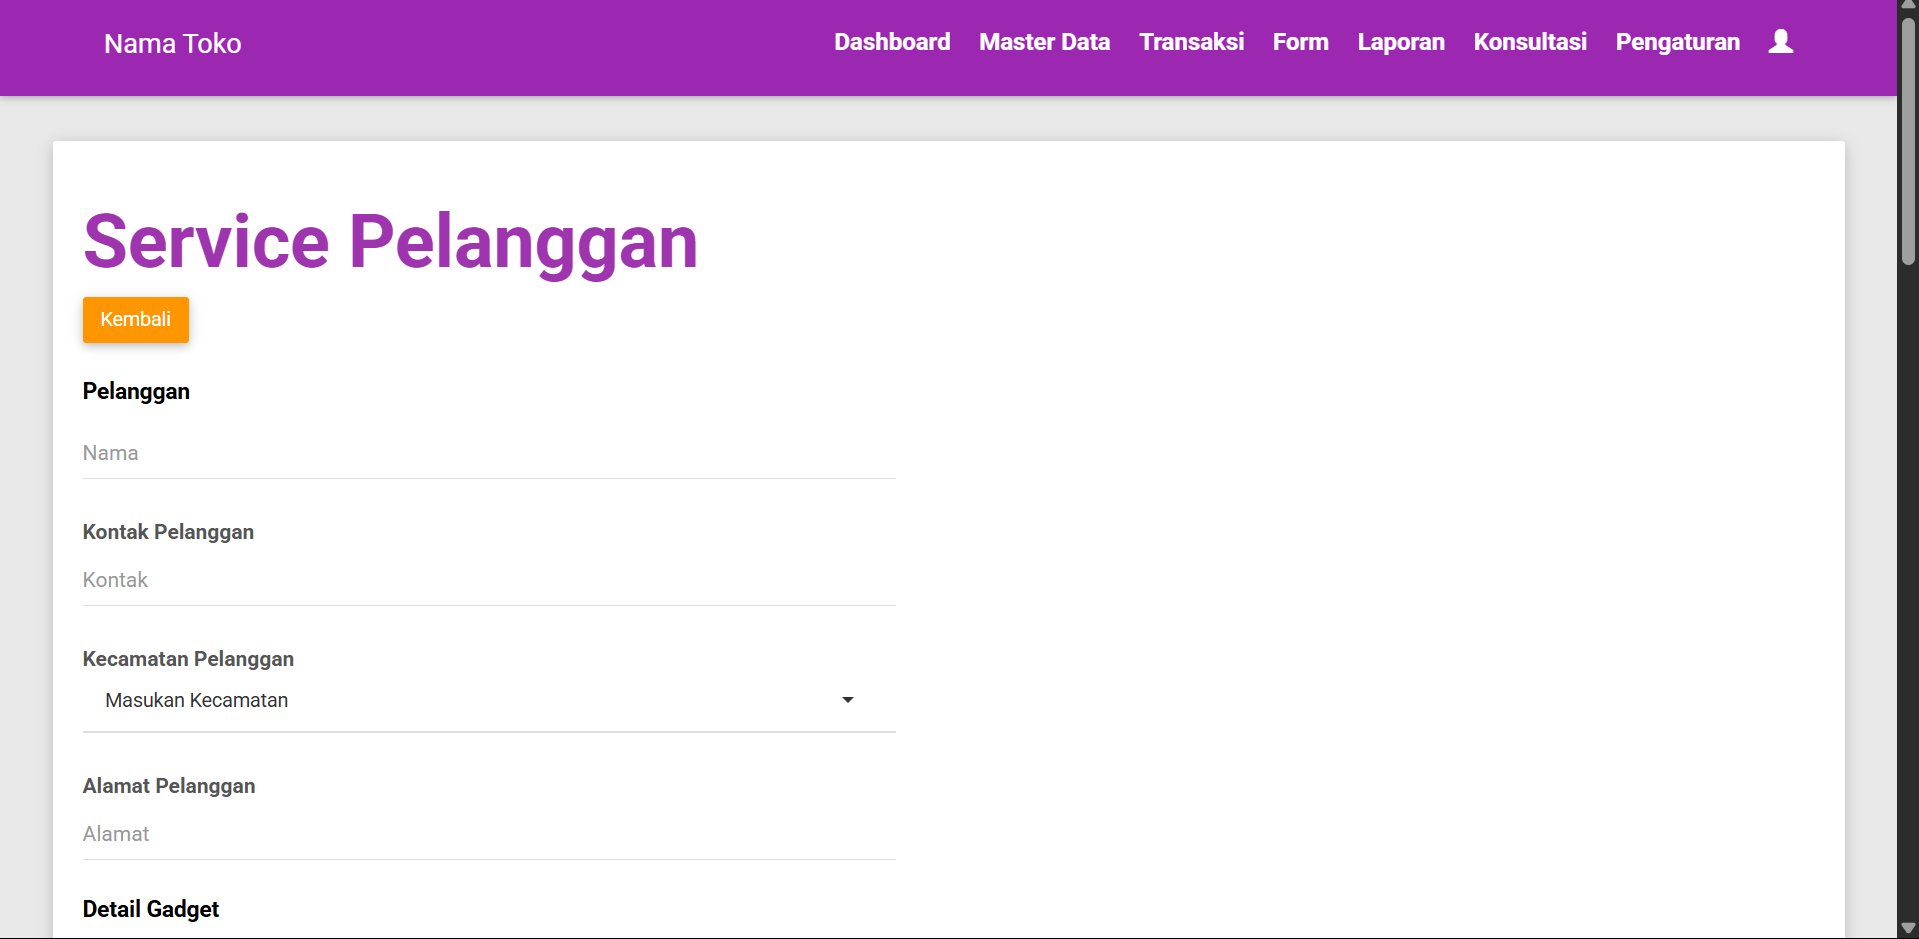
Task: Click the Kecamatan dropdown caret arrow
Action: (x=847, y=700)
